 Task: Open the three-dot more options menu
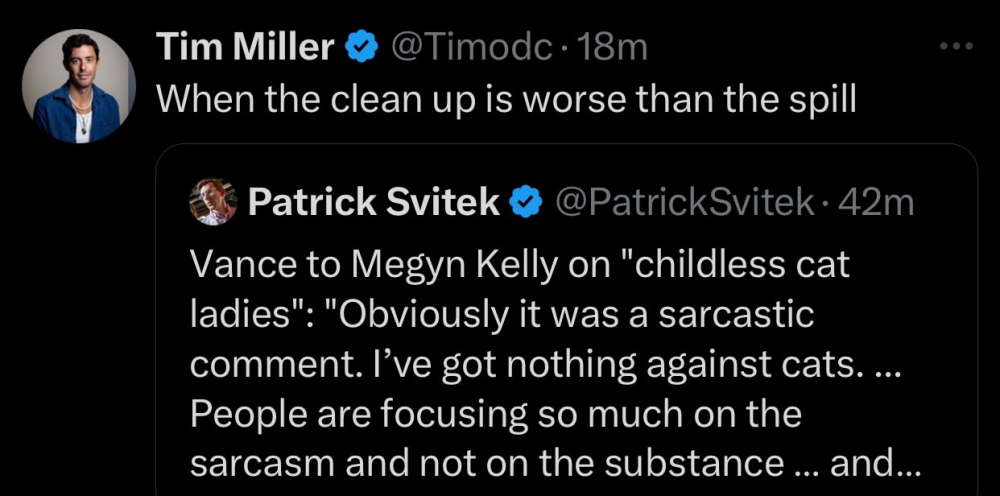pyautogui.click(x=957, y=46)
